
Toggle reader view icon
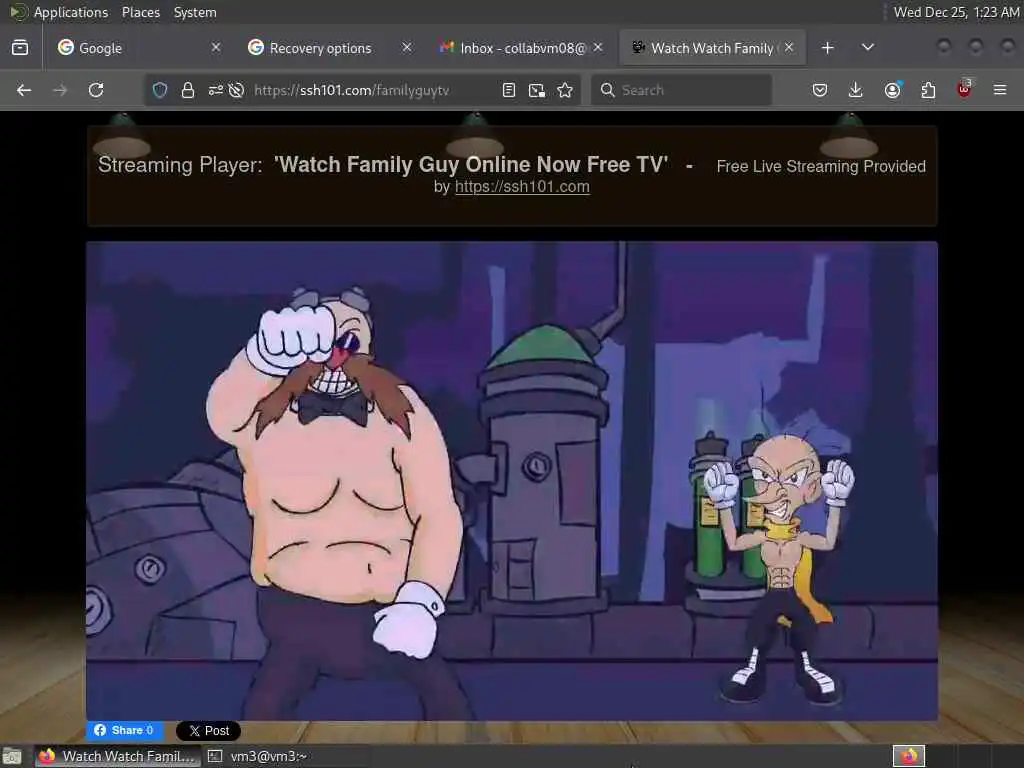[509, 90]
